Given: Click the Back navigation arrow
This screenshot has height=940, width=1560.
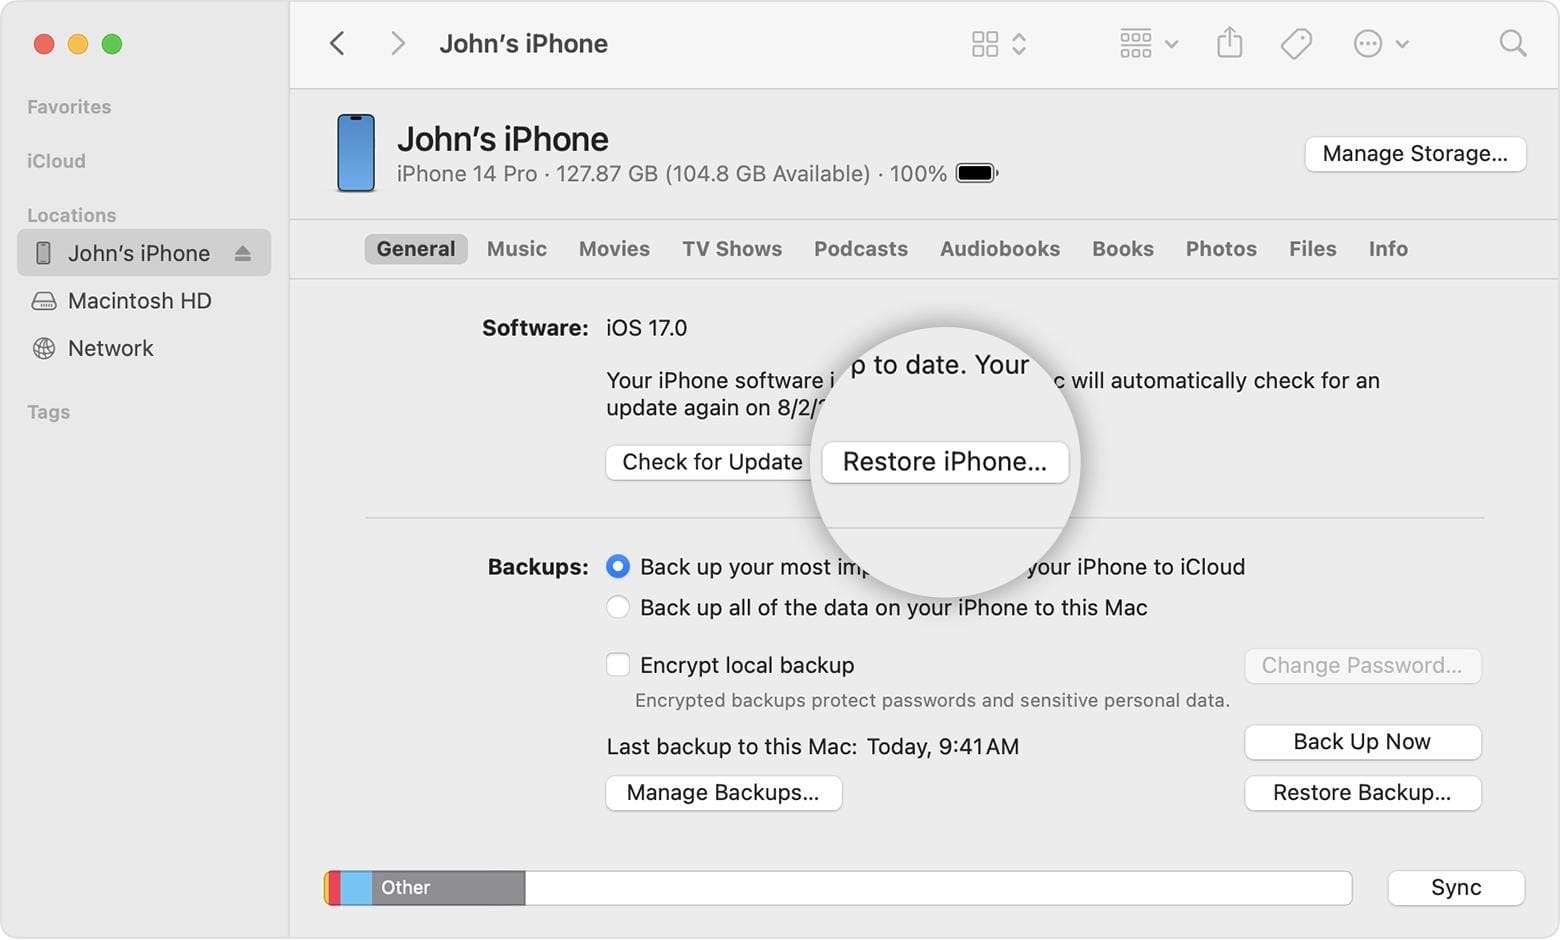Looking at the screenshot, I should pyautogui.click(x=337, y=43).
